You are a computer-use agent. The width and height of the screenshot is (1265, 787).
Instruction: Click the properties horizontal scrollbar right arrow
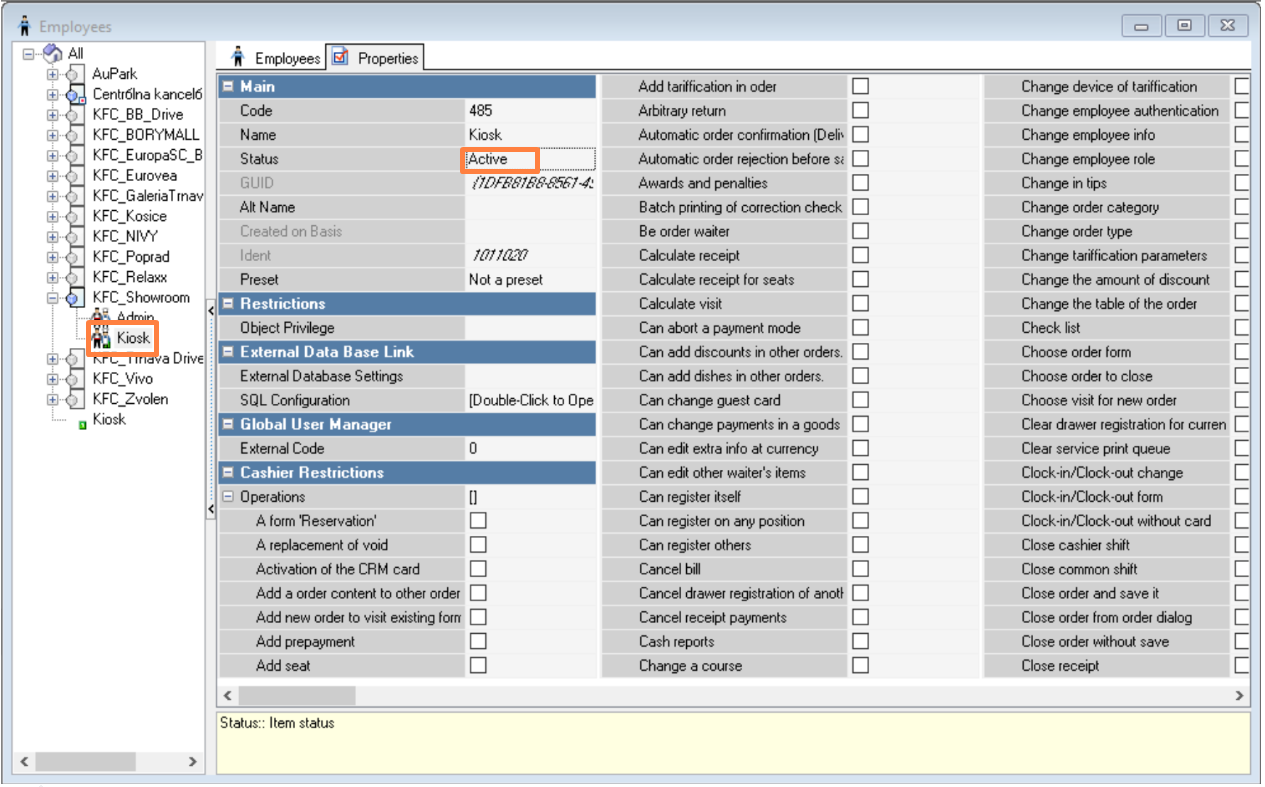coord(1240,695)
